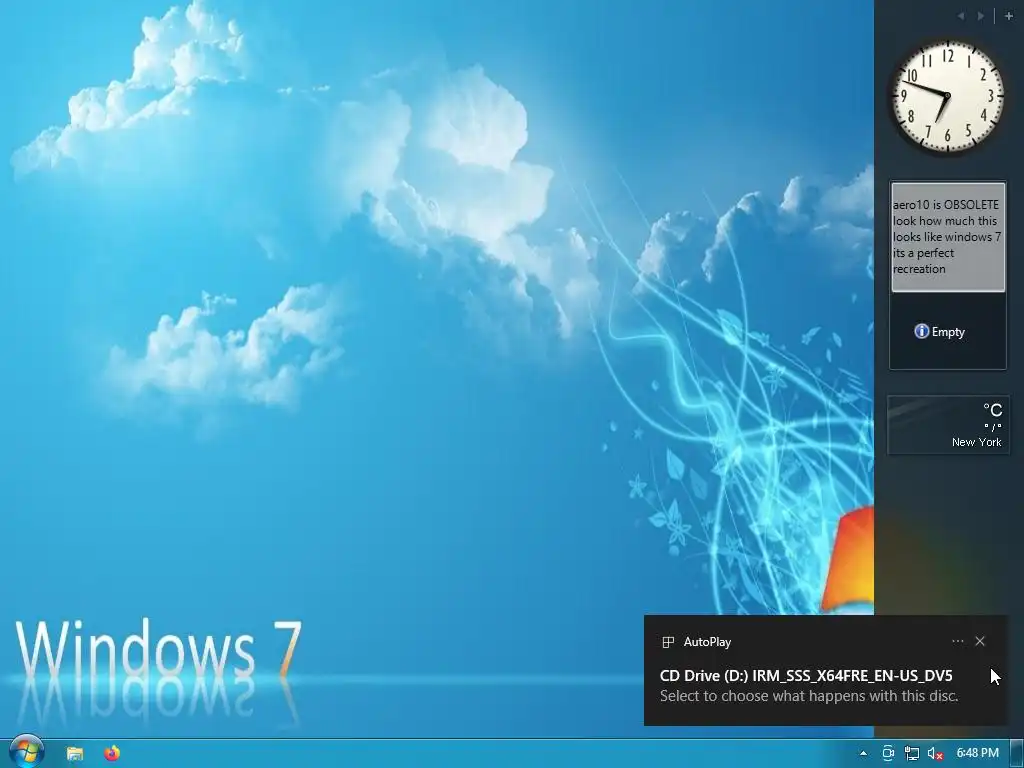Click the AutoPlay app icon in notification
Screen dimensions: 1024x768
(667, 642)
